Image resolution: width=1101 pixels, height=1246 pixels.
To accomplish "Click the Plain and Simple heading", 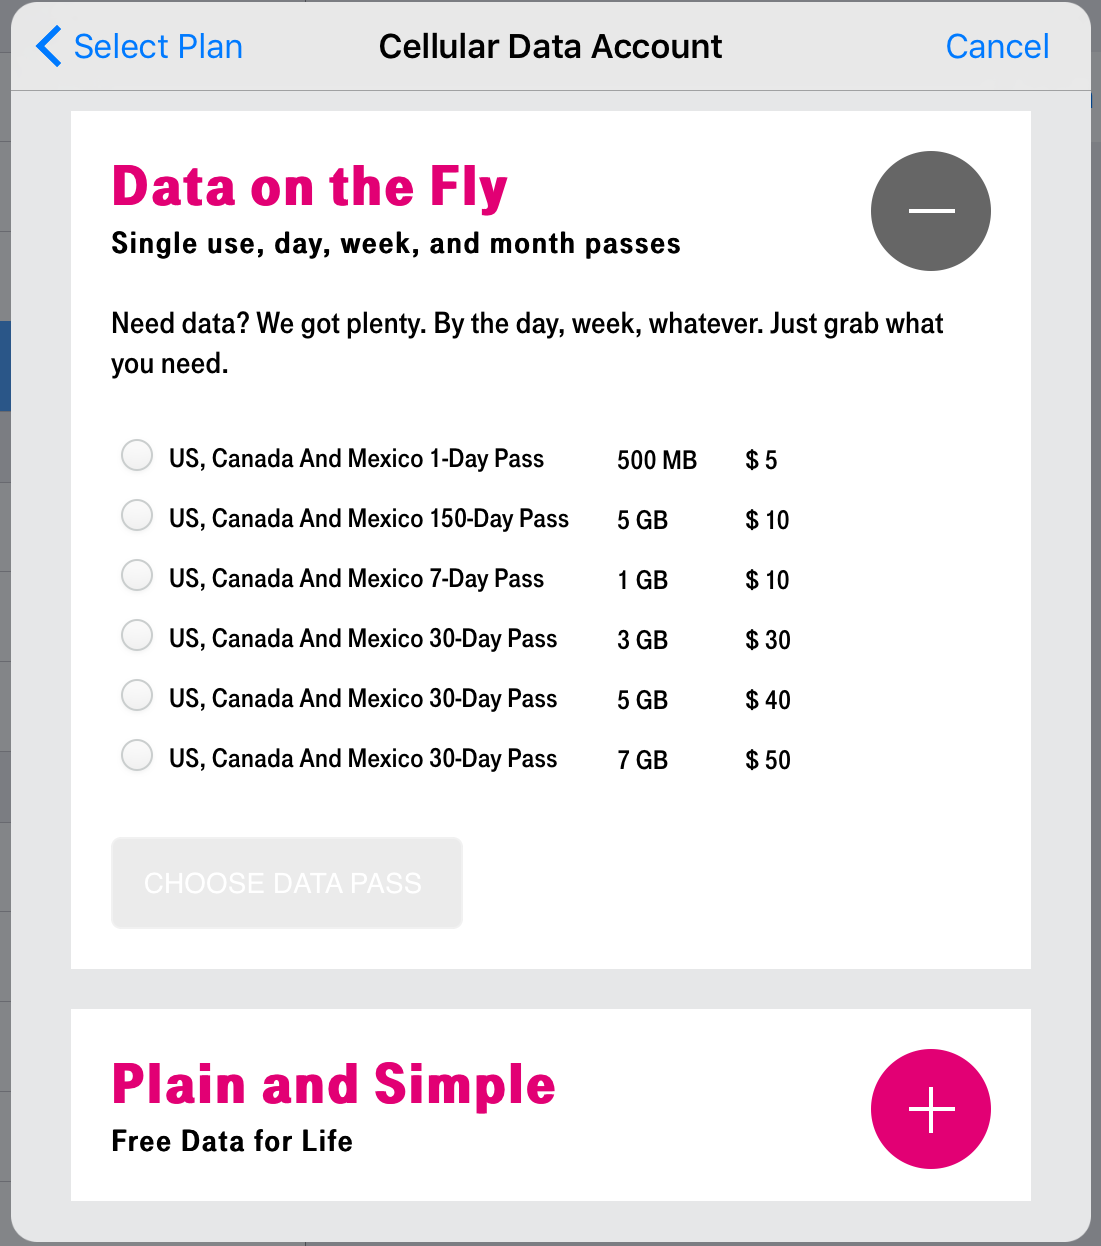I will (x=333, y=1085).
